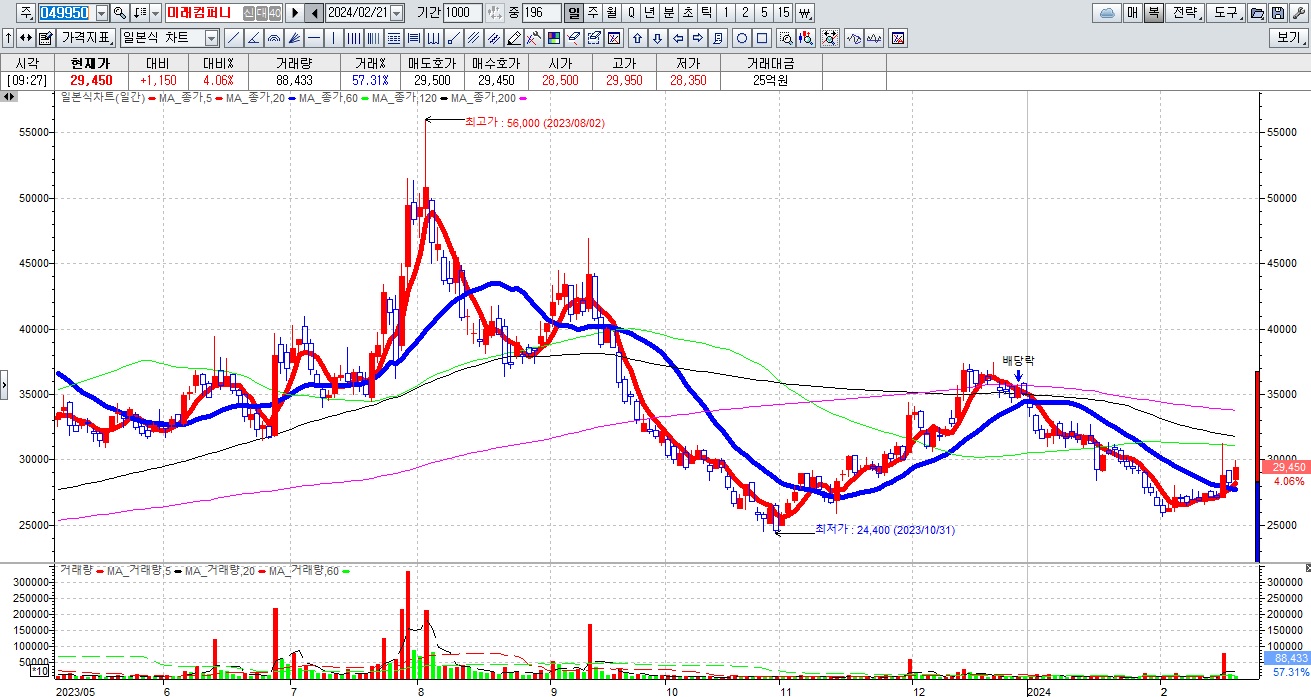Select the trend line drawing tool

(x=234, y=38)
